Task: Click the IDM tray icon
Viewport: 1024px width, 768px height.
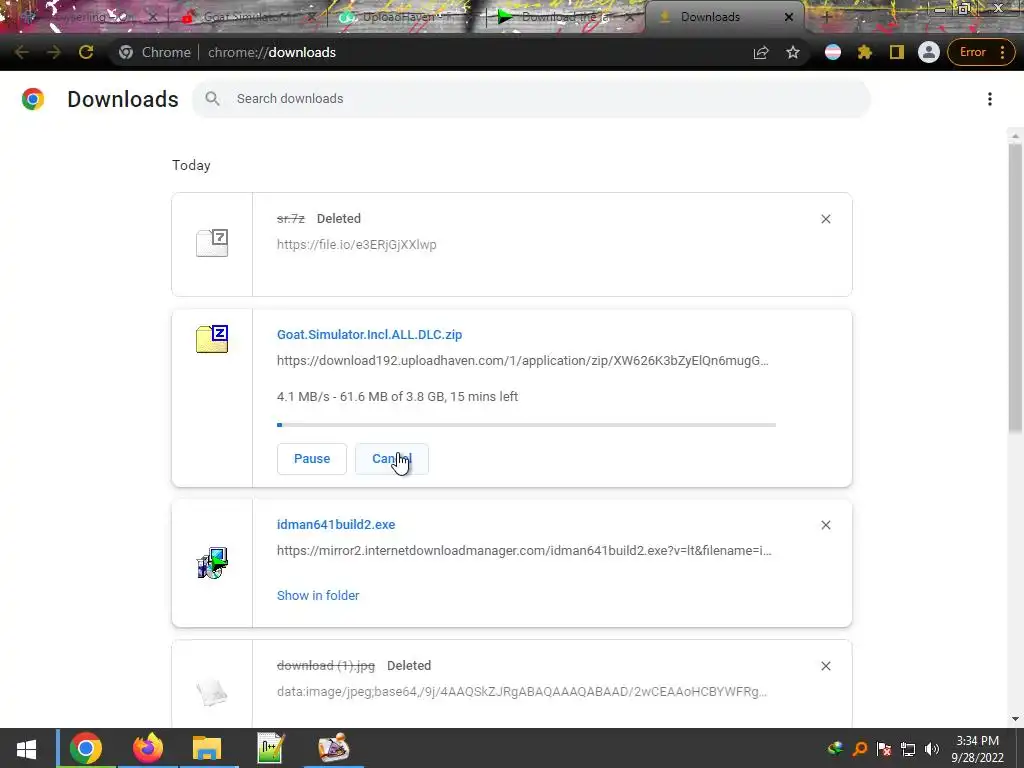Action: click(x=835, y=749)
